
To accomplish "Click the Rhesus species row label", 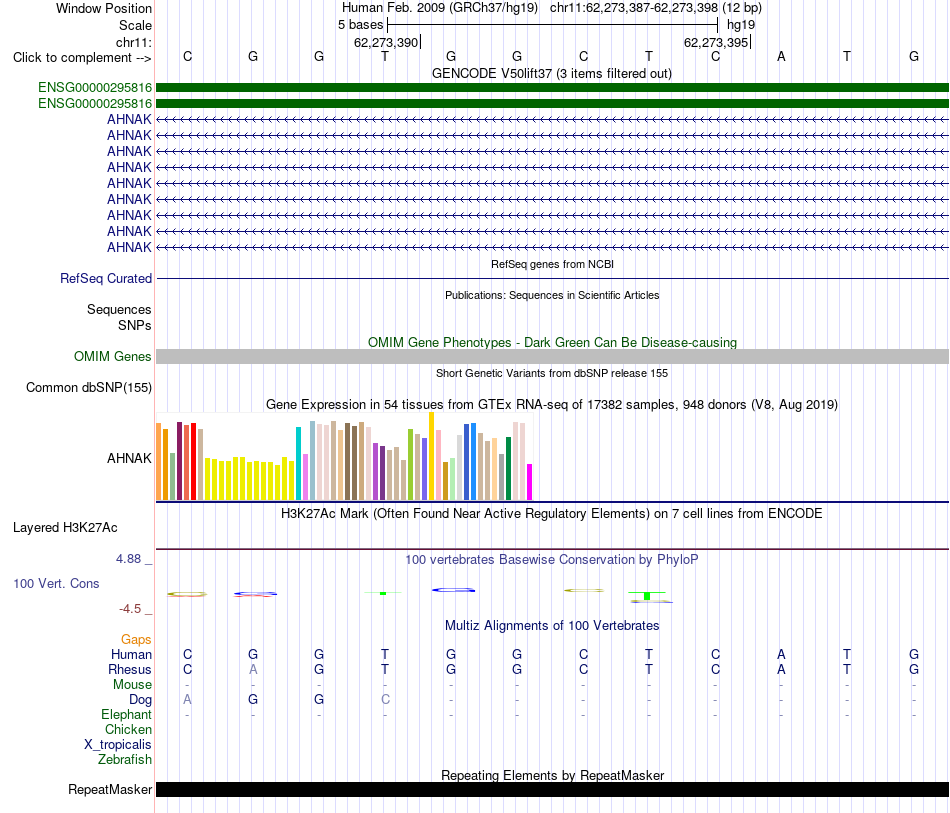I will (x=130, y=670).
